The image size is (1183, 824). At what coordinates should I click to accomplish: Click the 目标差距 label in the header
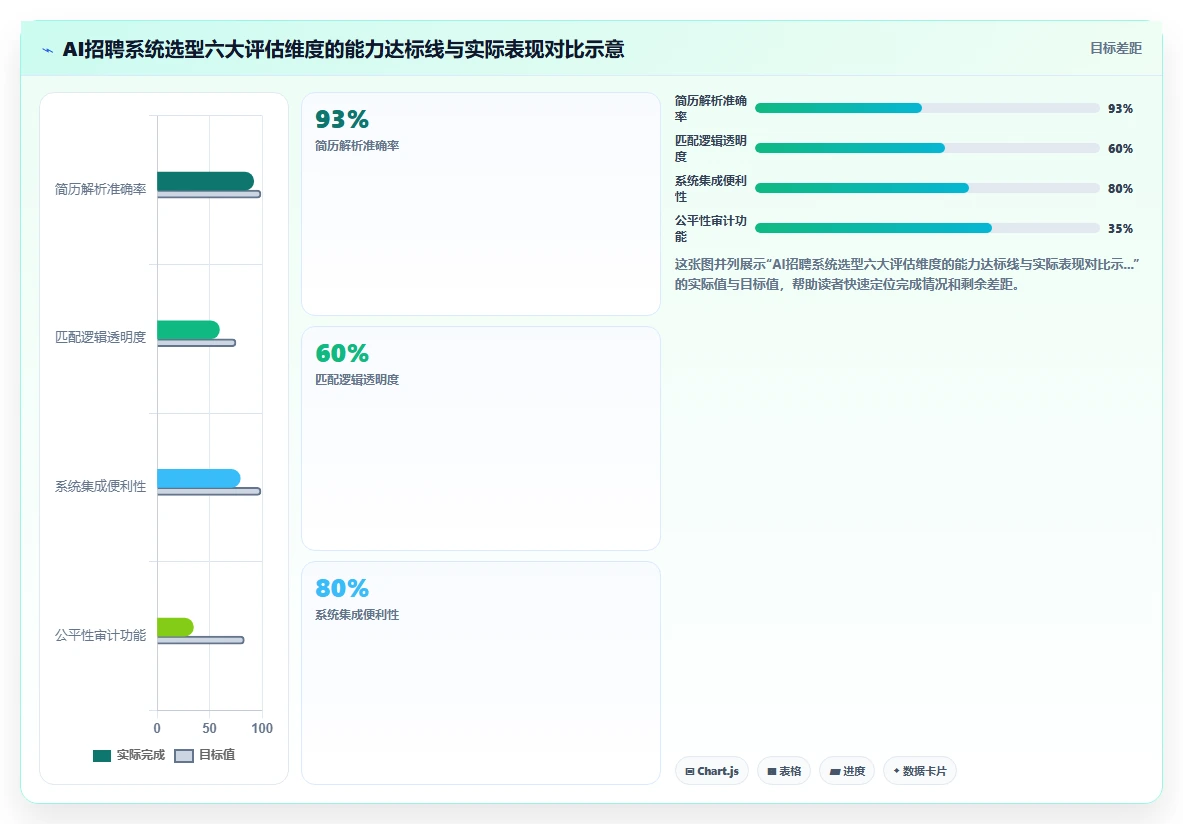pos(1115,48)
